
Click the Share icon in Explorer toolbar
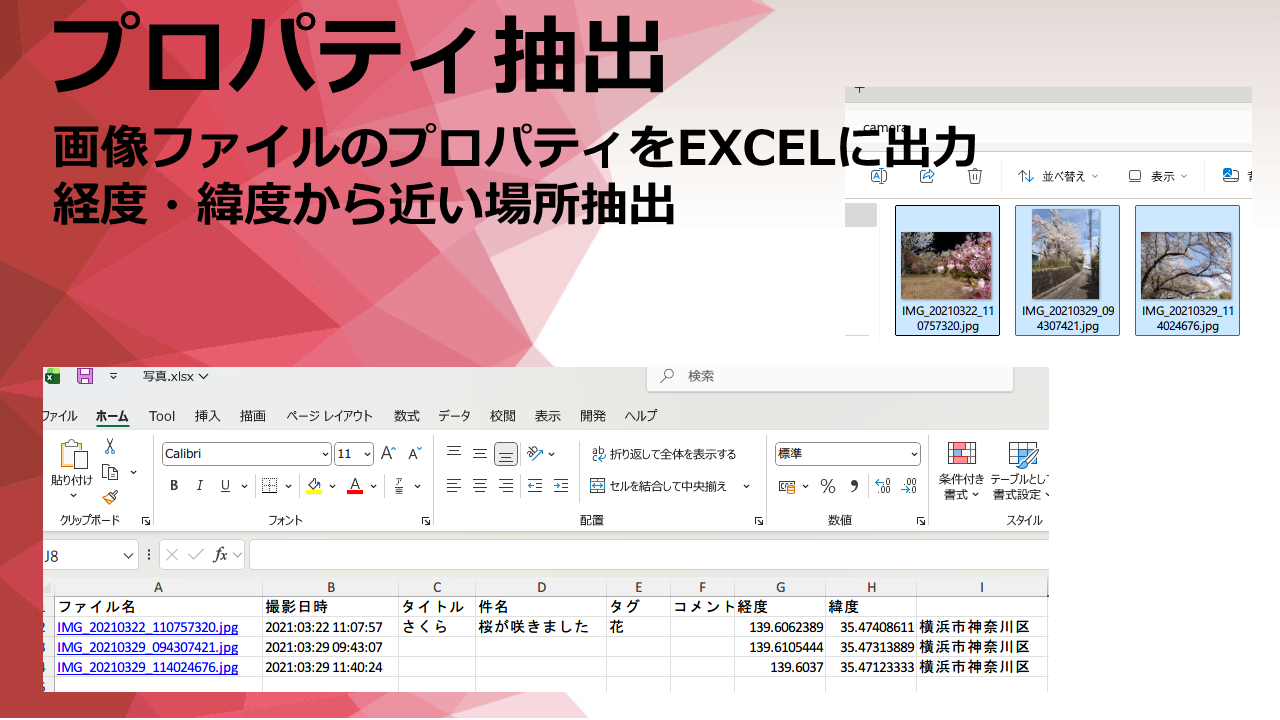(927, 176)
